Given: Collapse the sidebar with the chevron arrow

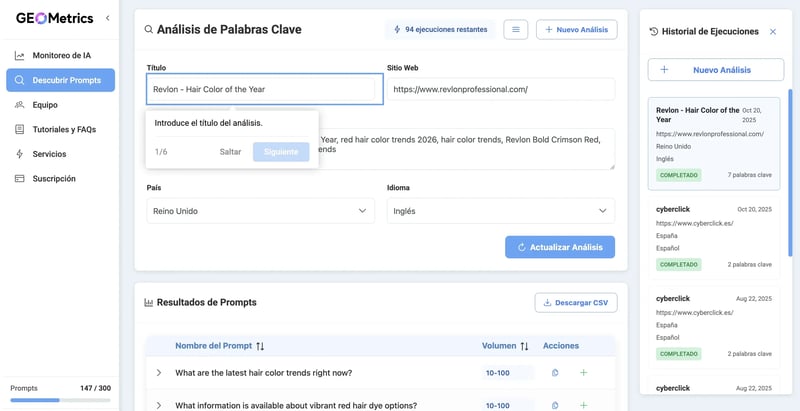Looking at the screenshot, I should tap(108, 18).
